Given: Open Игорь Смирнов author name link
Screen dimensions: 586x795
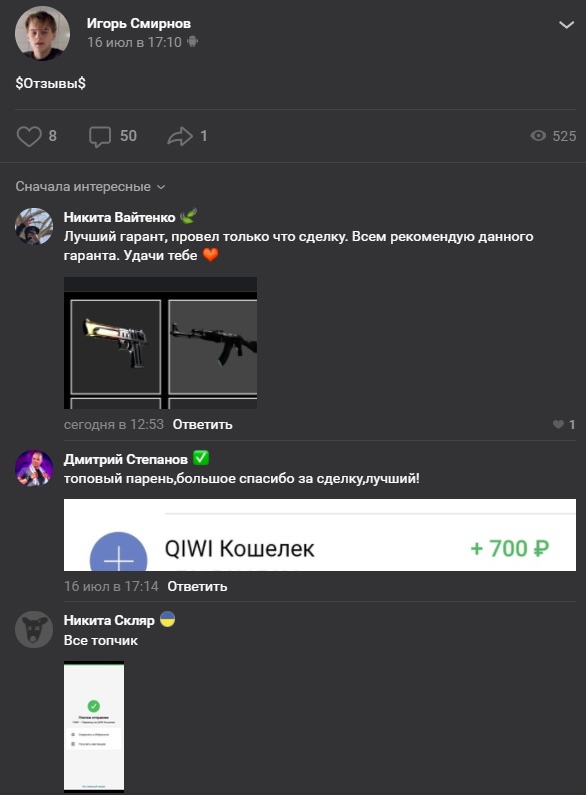Looking at the screenshot, I should [x=138, y=23].
